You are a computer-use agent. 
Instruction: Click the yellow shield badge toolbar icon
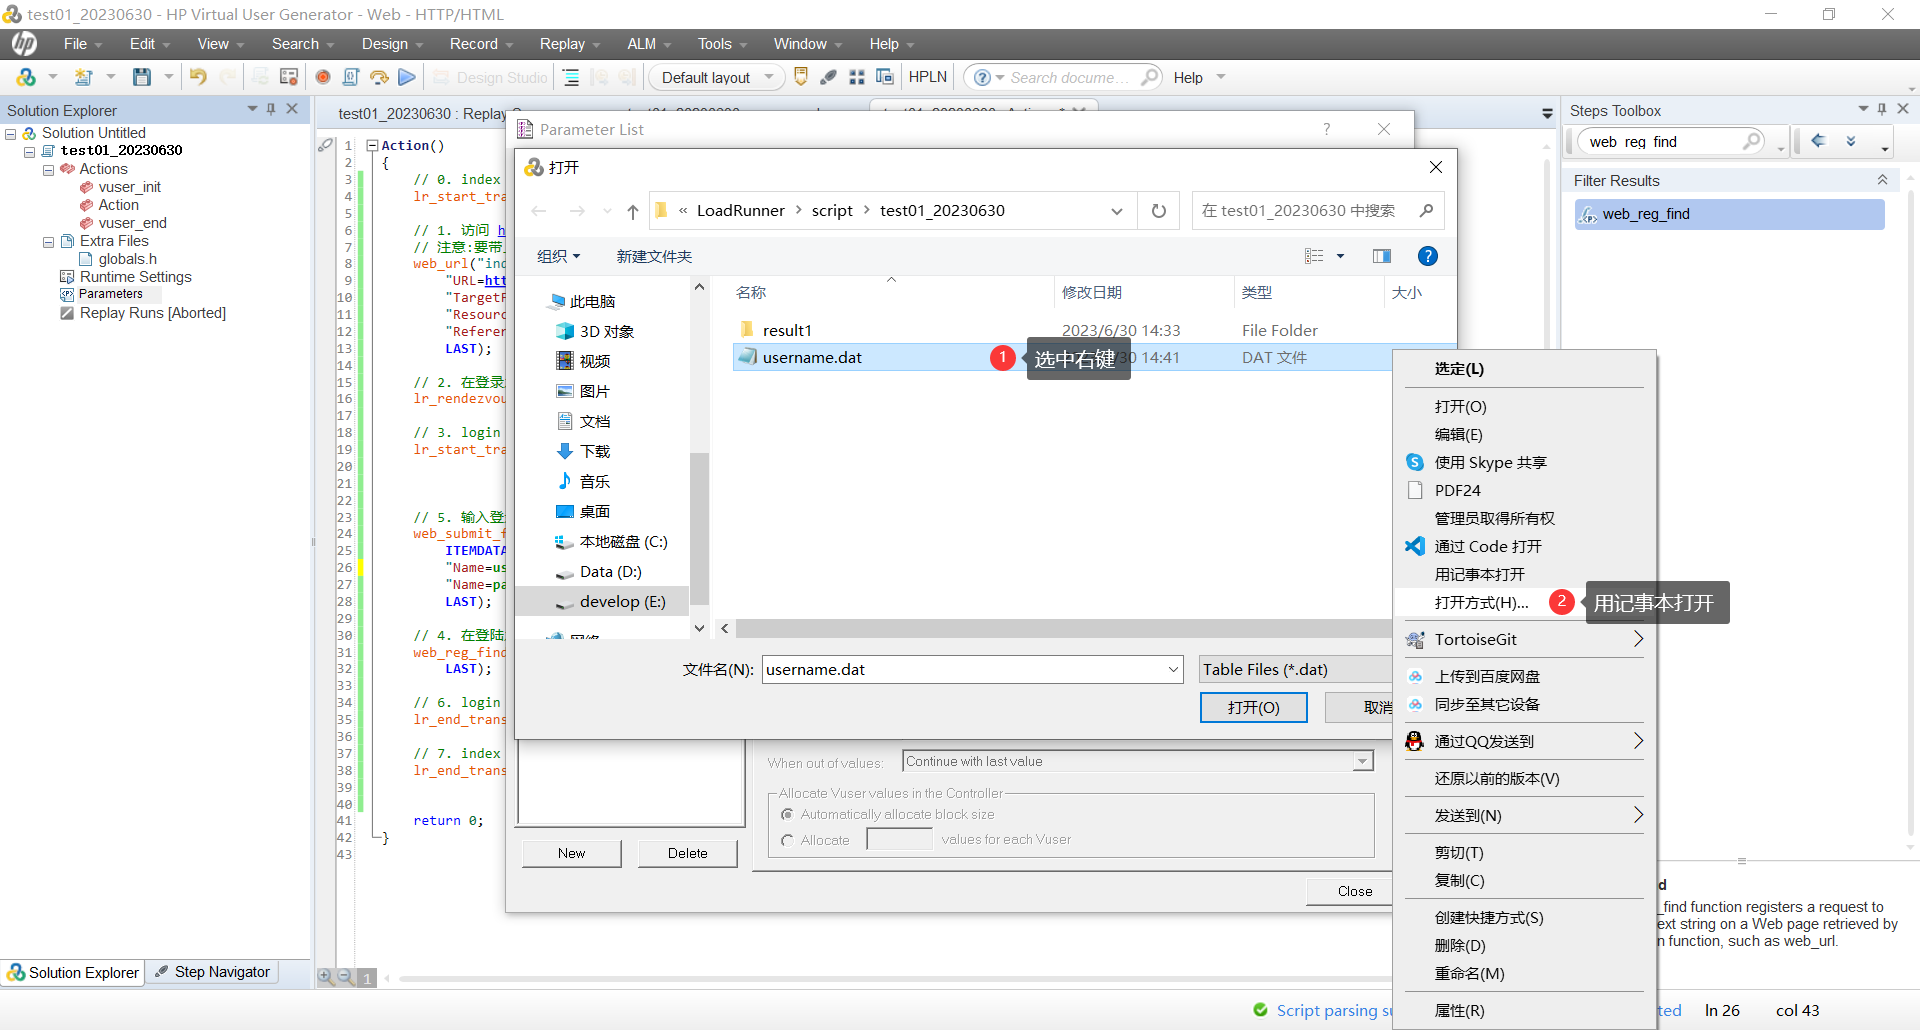click(801, 77)
